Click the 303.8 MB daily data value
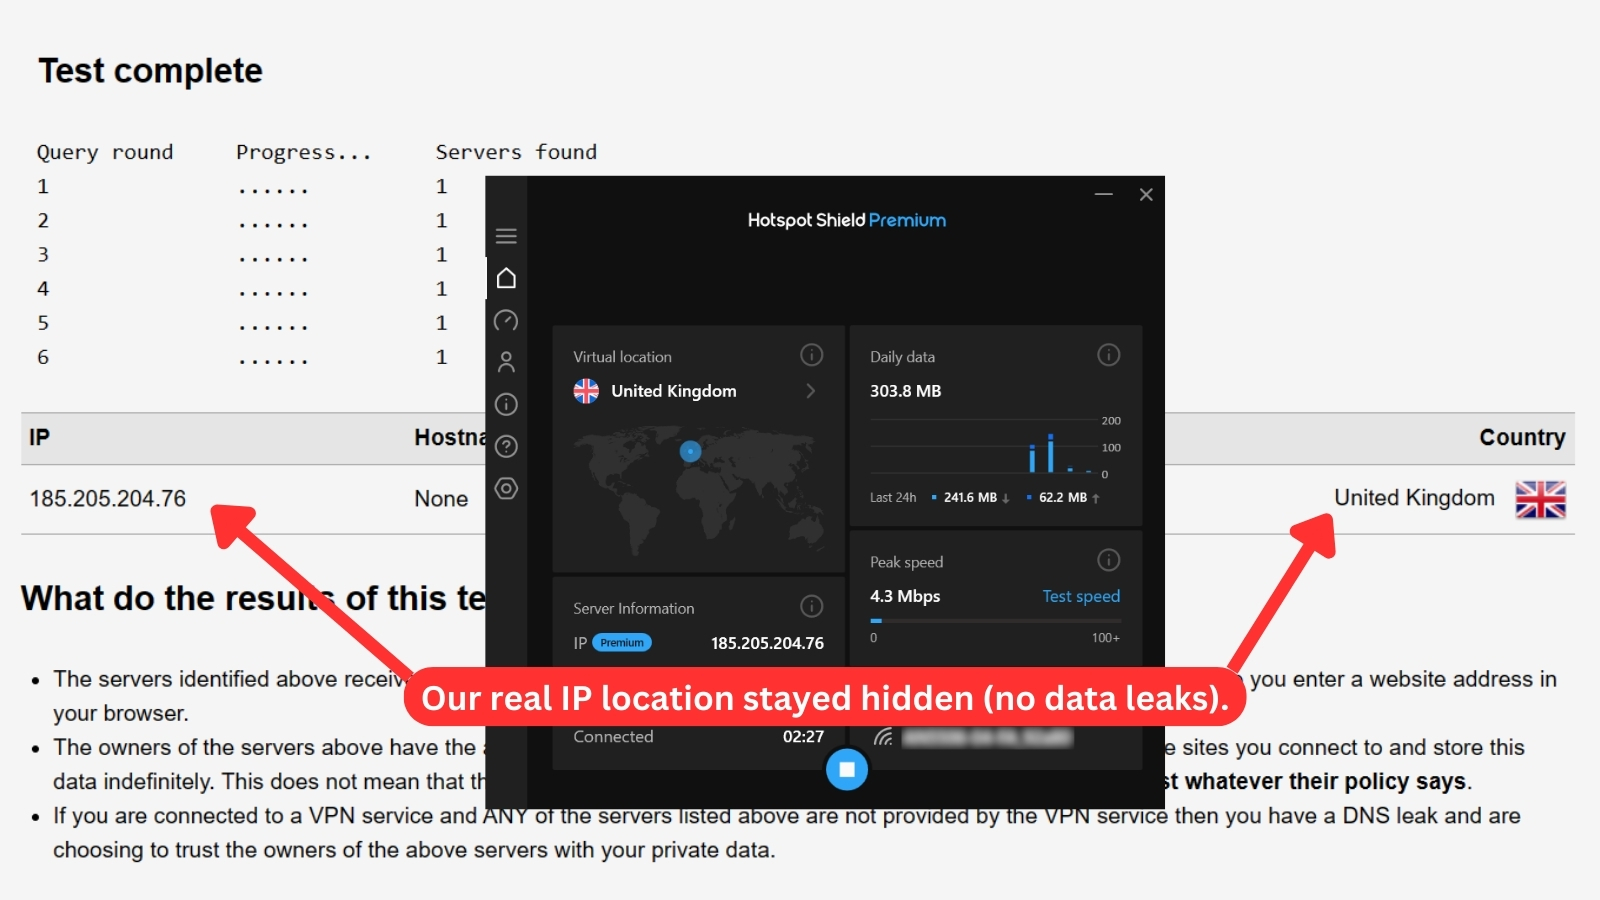1600x900 pixels. pos(905,391)
